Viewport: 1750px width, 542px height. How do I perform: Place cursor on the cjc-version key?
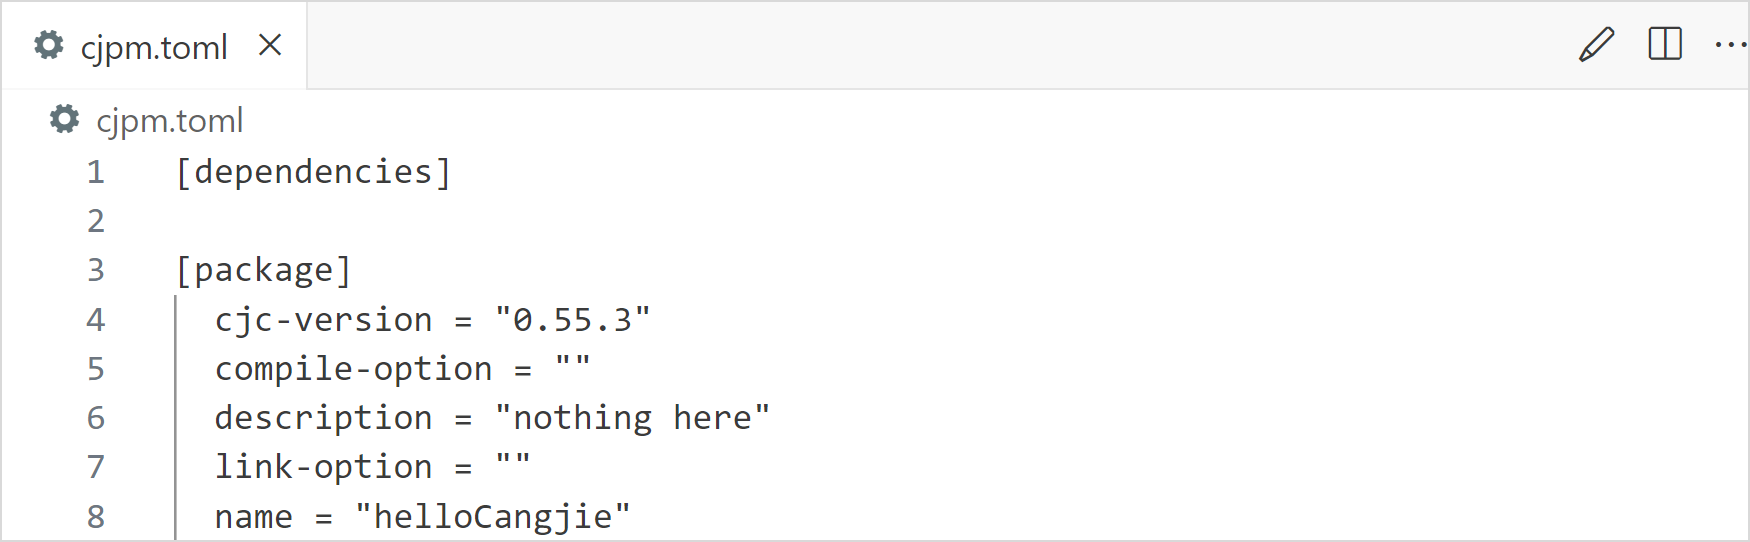323,320
